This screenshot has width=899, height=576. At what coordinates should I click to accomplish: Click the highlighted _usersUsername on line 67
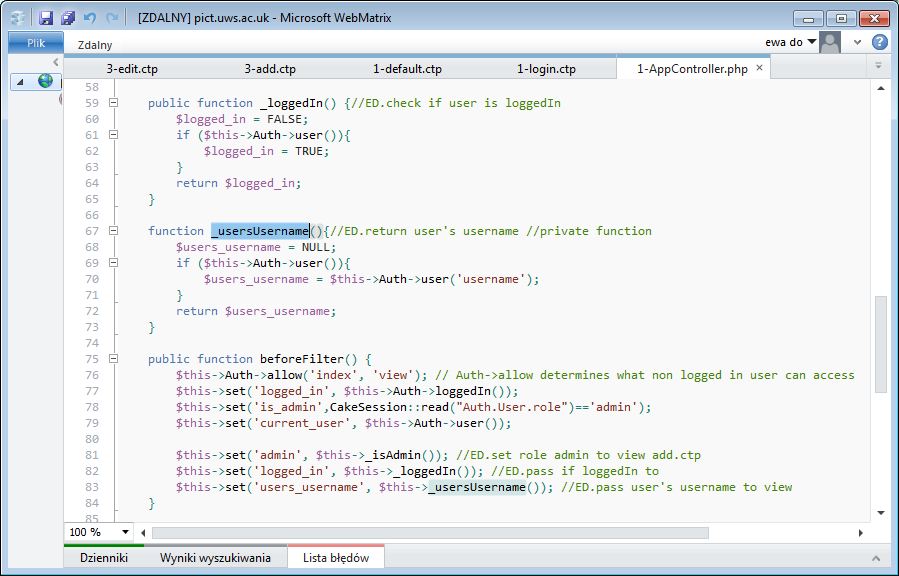(x=260, y=231)
